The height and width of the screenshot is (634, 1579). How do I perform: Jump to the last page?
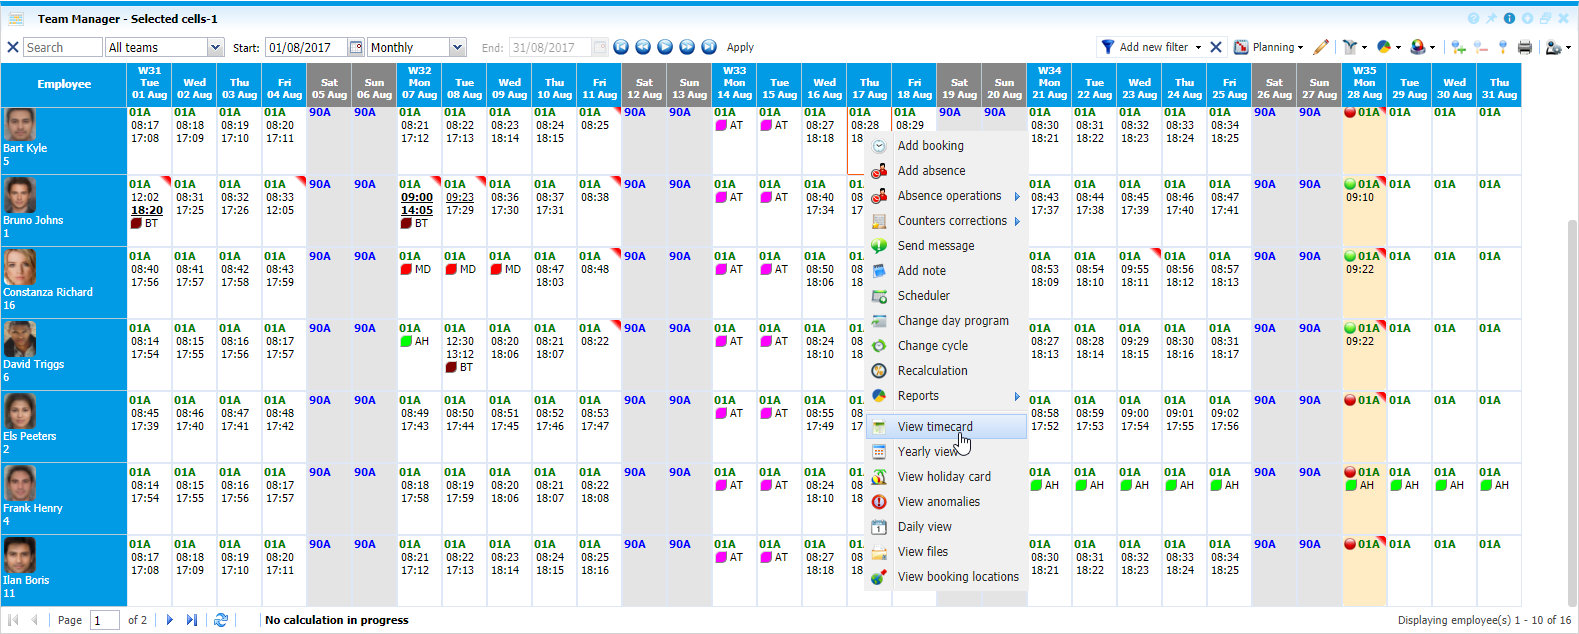coord(192,620)
